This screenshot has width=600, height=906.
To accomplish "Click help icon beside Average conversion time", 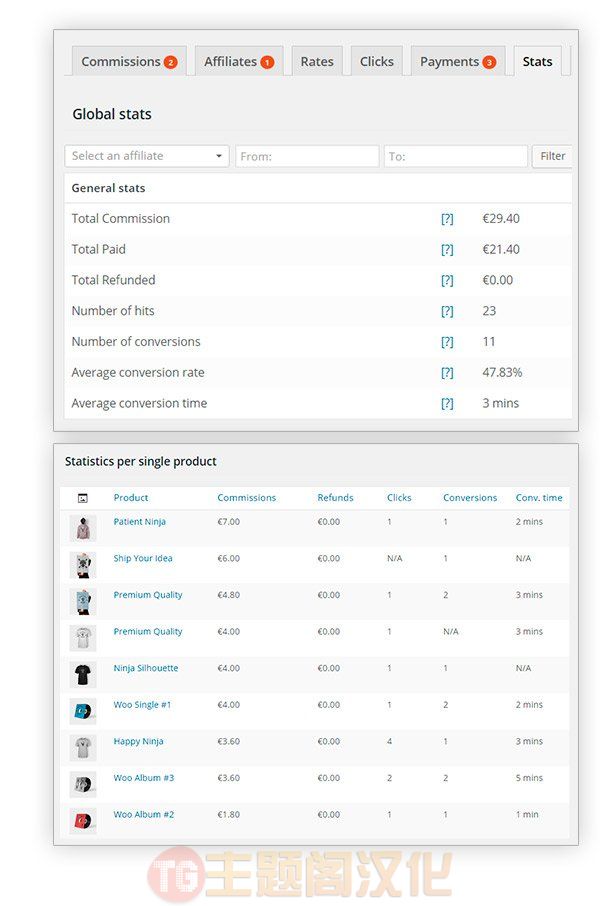I will (447, 403).
